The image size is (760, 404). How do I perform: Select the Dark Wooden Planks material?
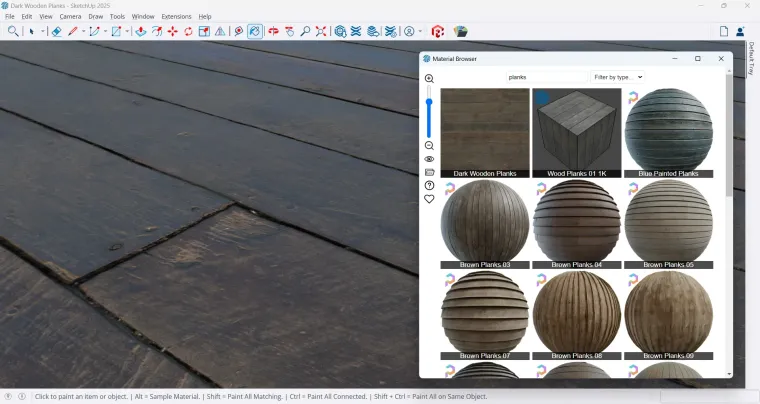coord(485,132)
